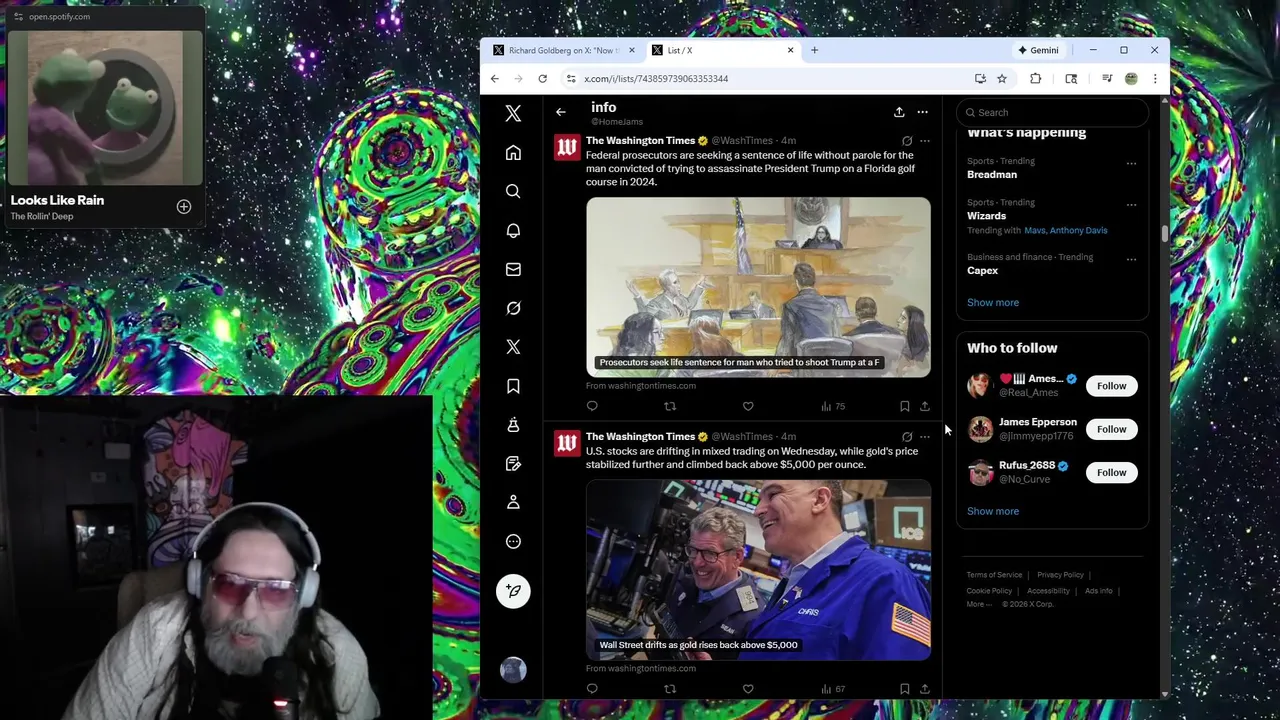This screenshot has width=1280, height=720.
Task: Open the Creator Studio flask icon in sidebar
Action: [513, 425]
